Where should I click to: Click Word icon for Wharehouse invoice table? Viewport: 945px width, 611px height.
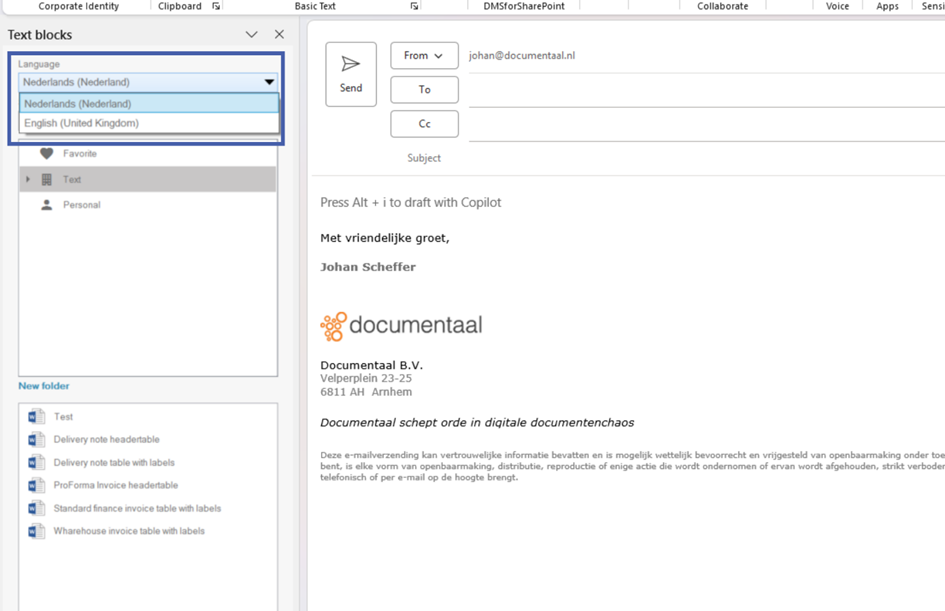point(36,531)
